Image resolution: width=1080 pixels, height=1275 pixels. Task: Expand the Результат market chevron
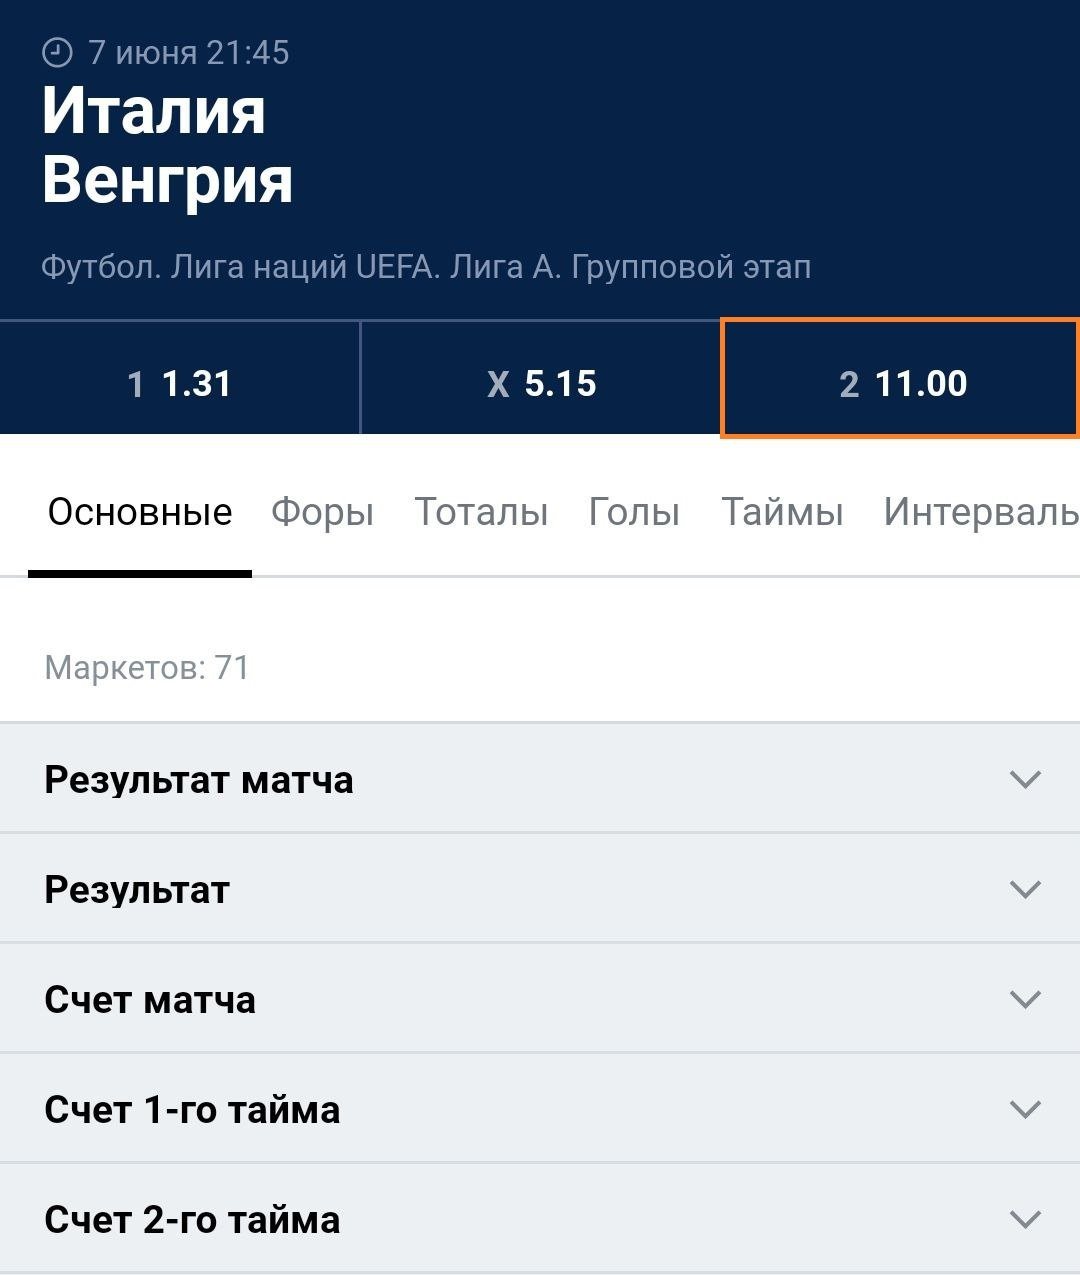coord(1025,889)
